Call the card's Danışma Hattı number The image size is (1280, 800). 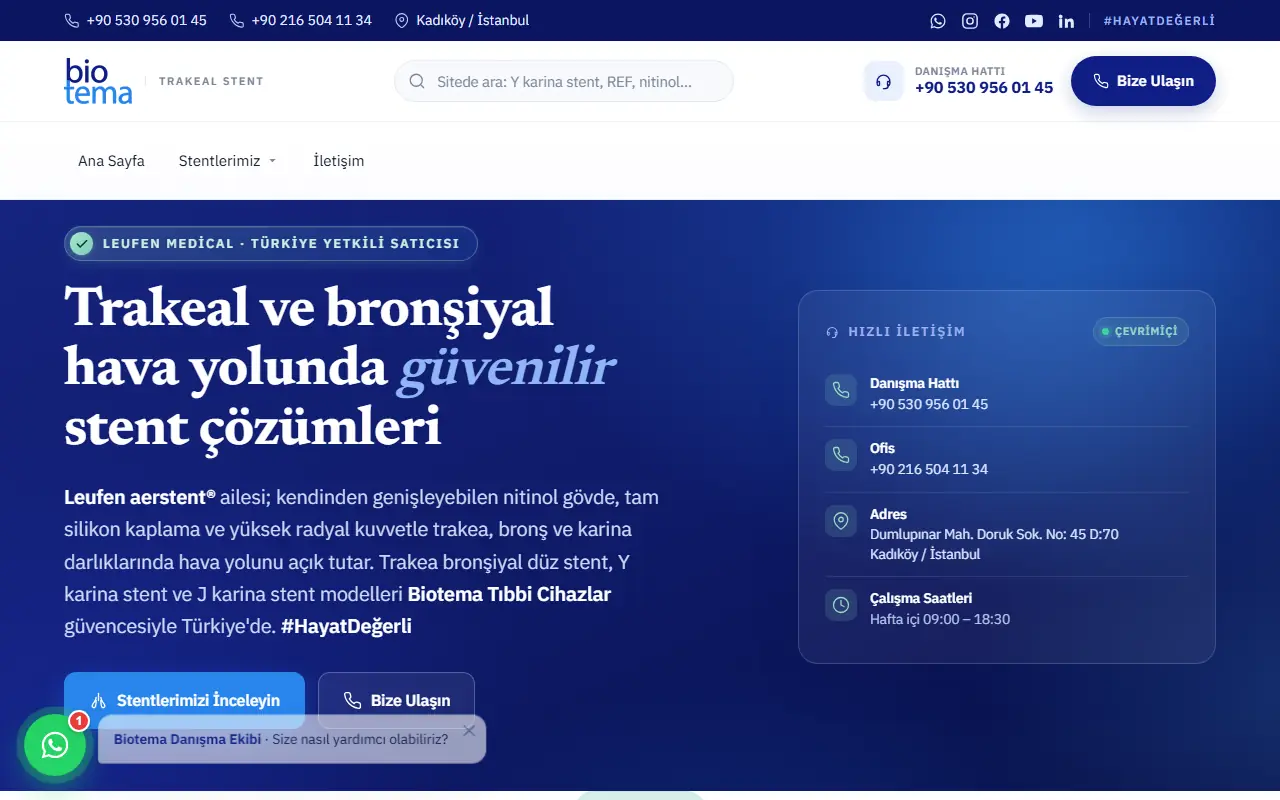point(929,404)
